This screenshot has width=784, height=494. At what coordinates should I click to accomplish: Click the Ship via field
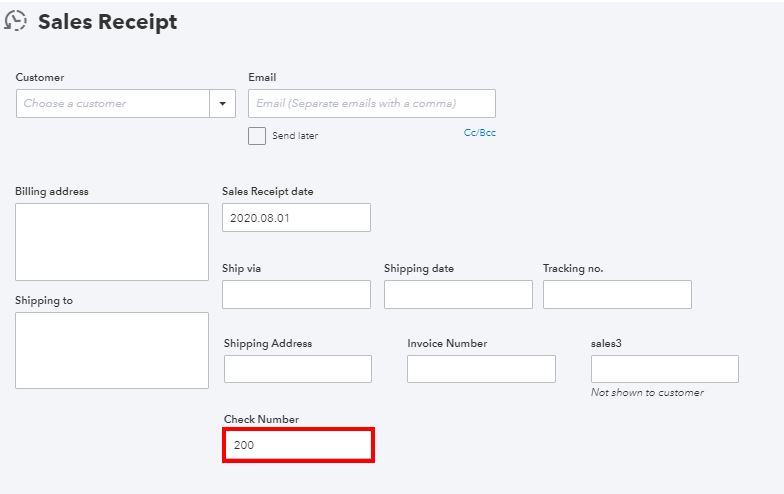coord(296,294)
